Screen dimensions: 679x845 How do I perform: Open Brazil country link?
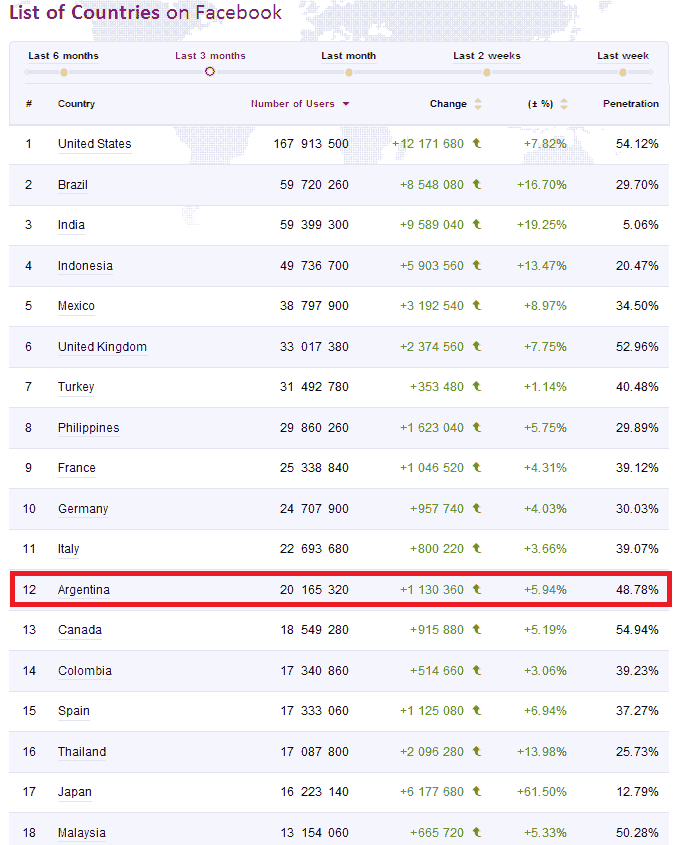pos(73,185)
